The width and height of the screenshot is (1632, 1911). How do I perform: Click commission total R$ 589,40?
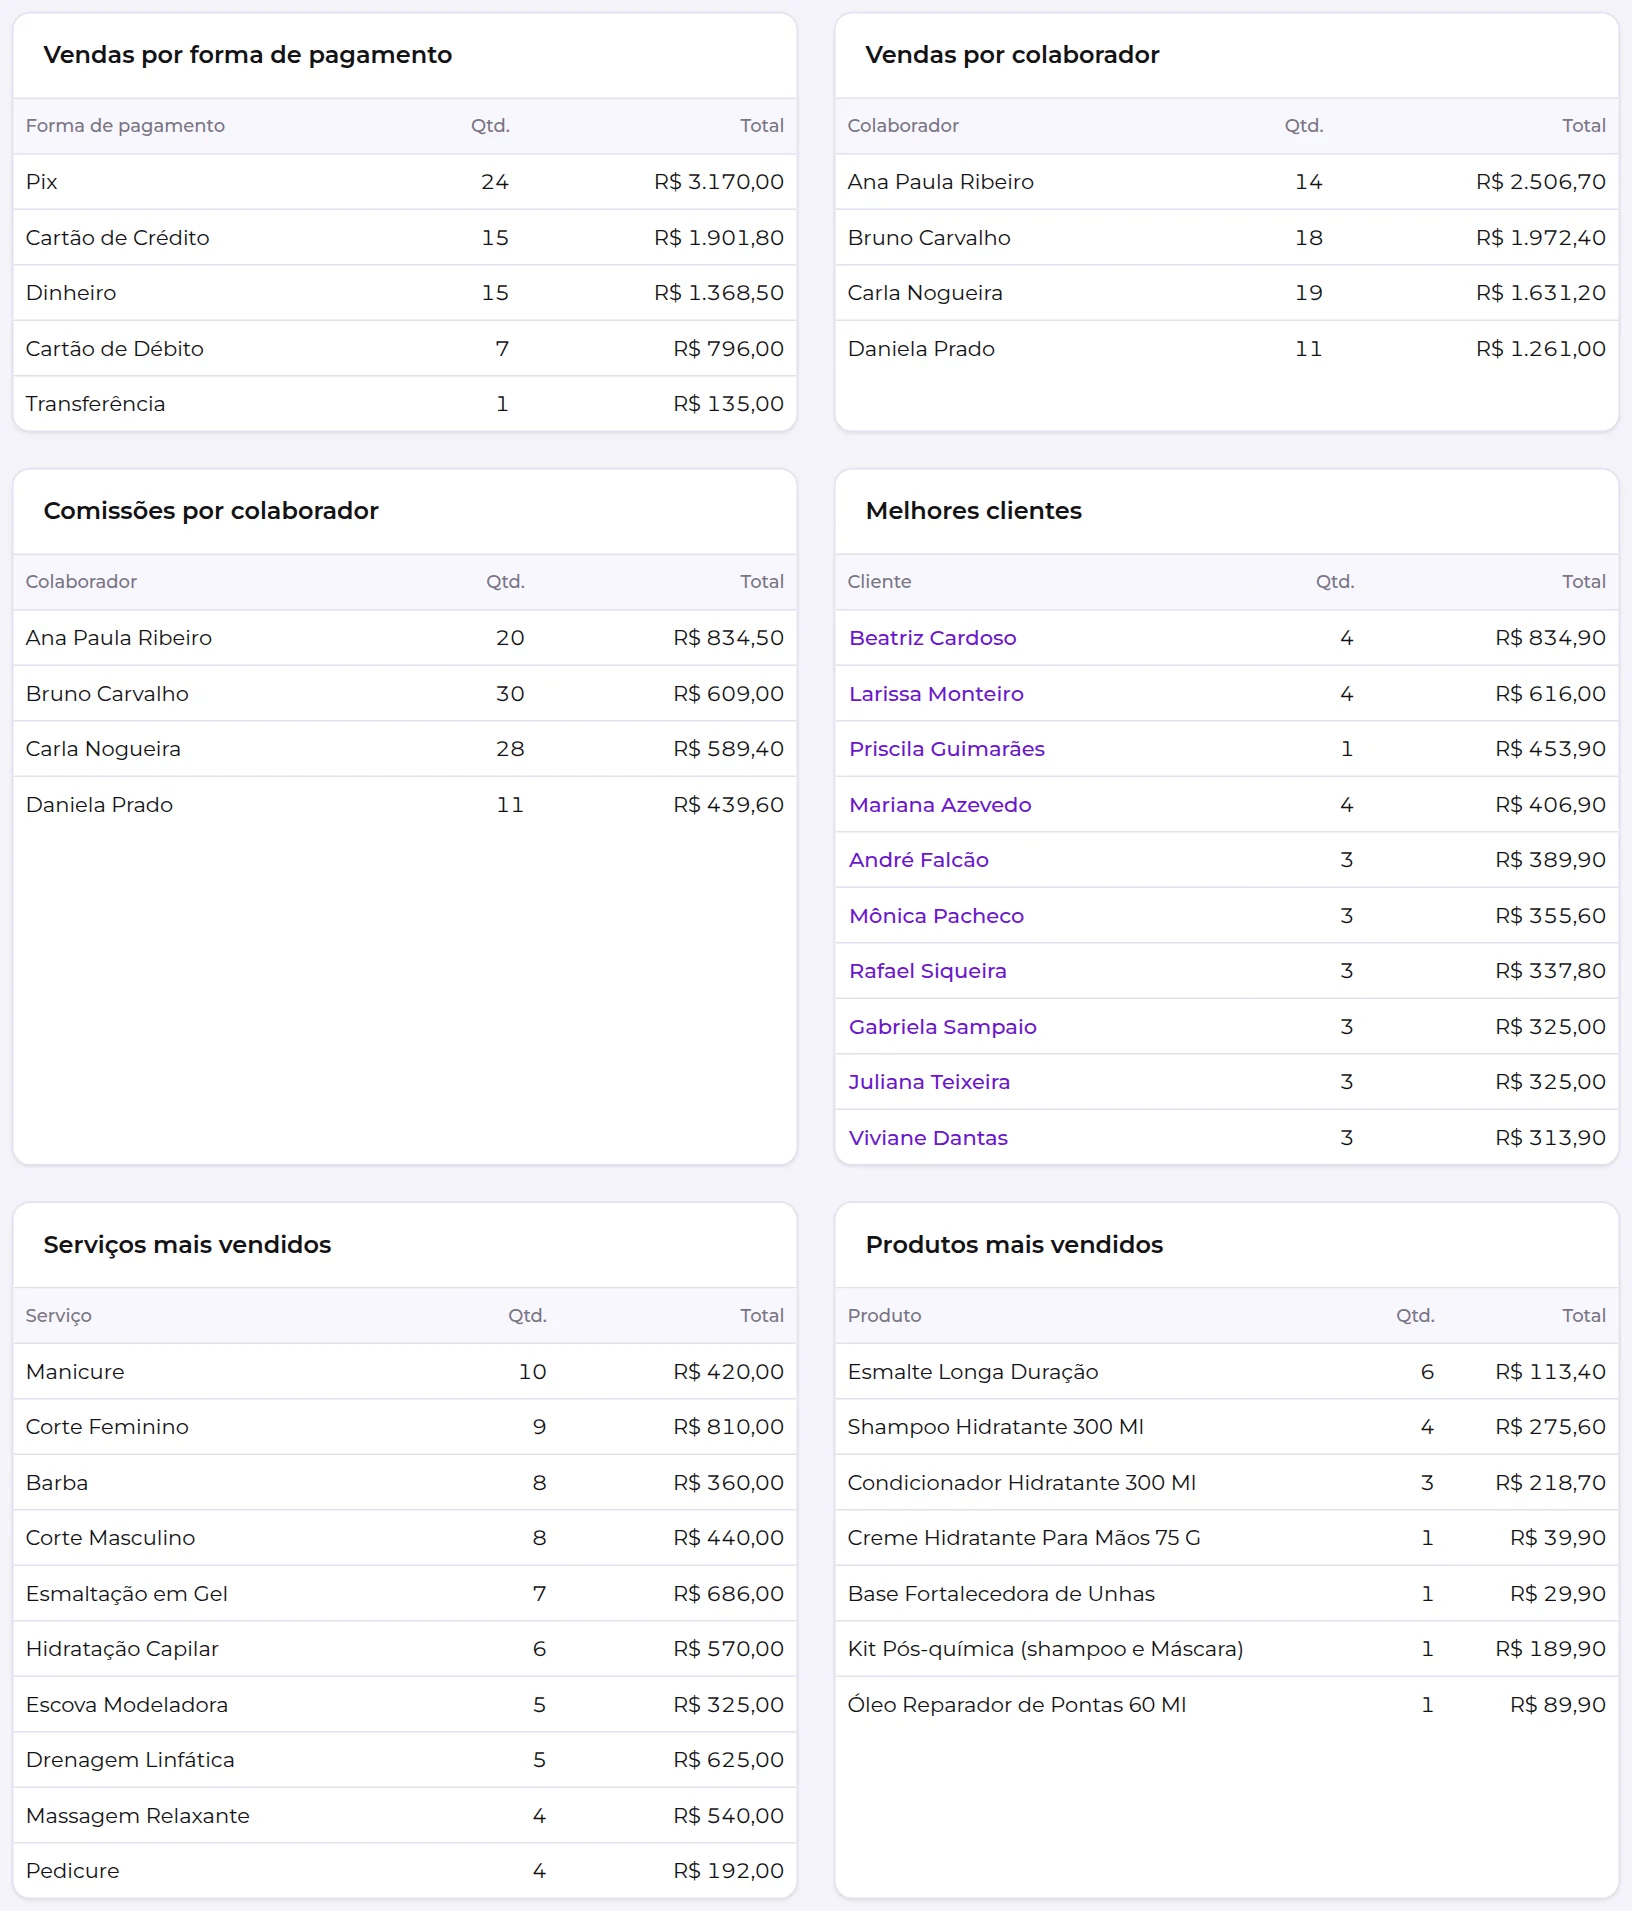tap(729, 749)
